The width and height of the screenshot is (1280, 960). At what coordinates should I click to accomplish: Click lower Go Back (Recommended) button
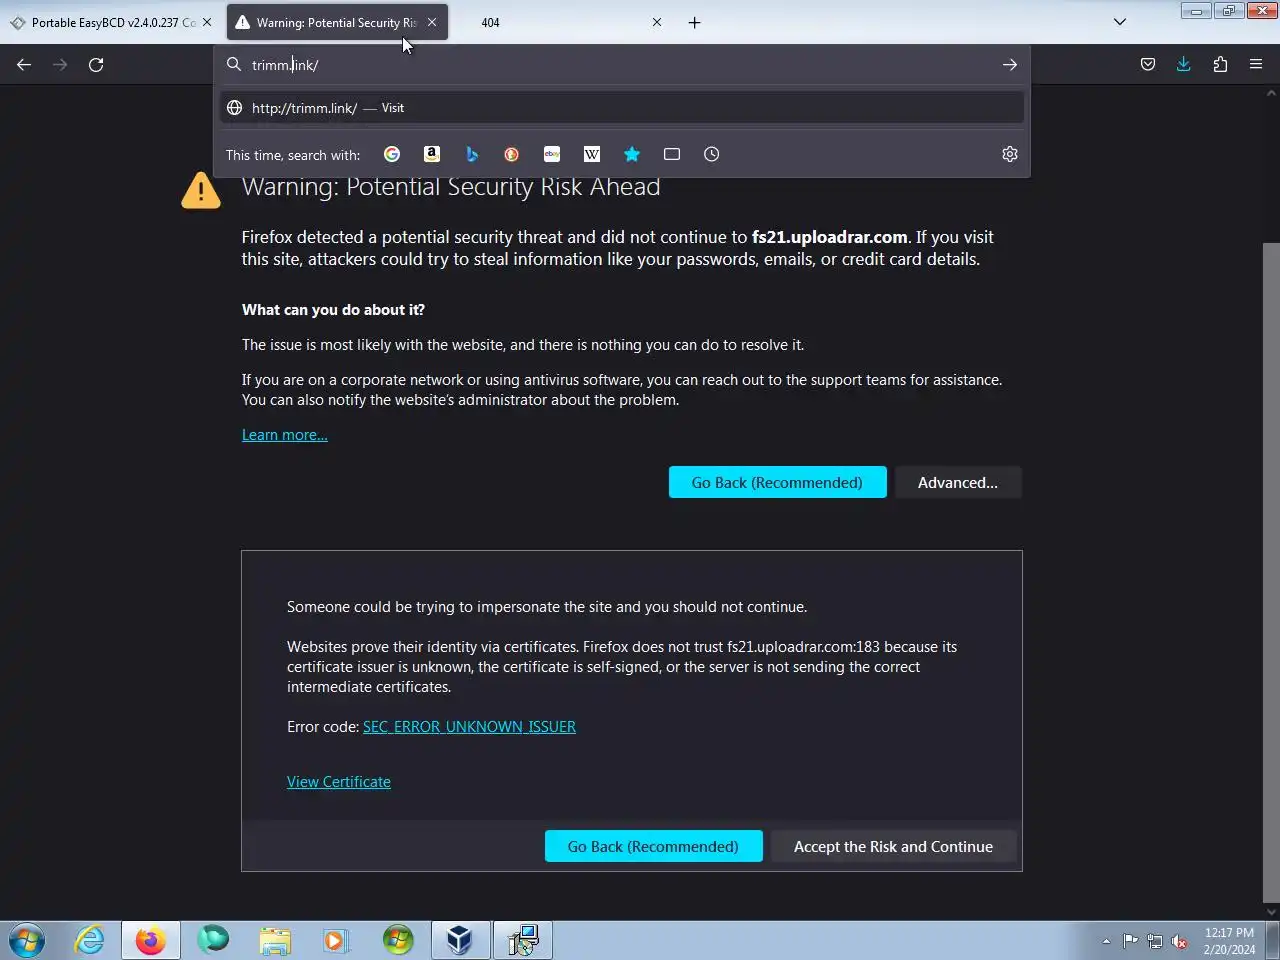[x=653, y=846]
